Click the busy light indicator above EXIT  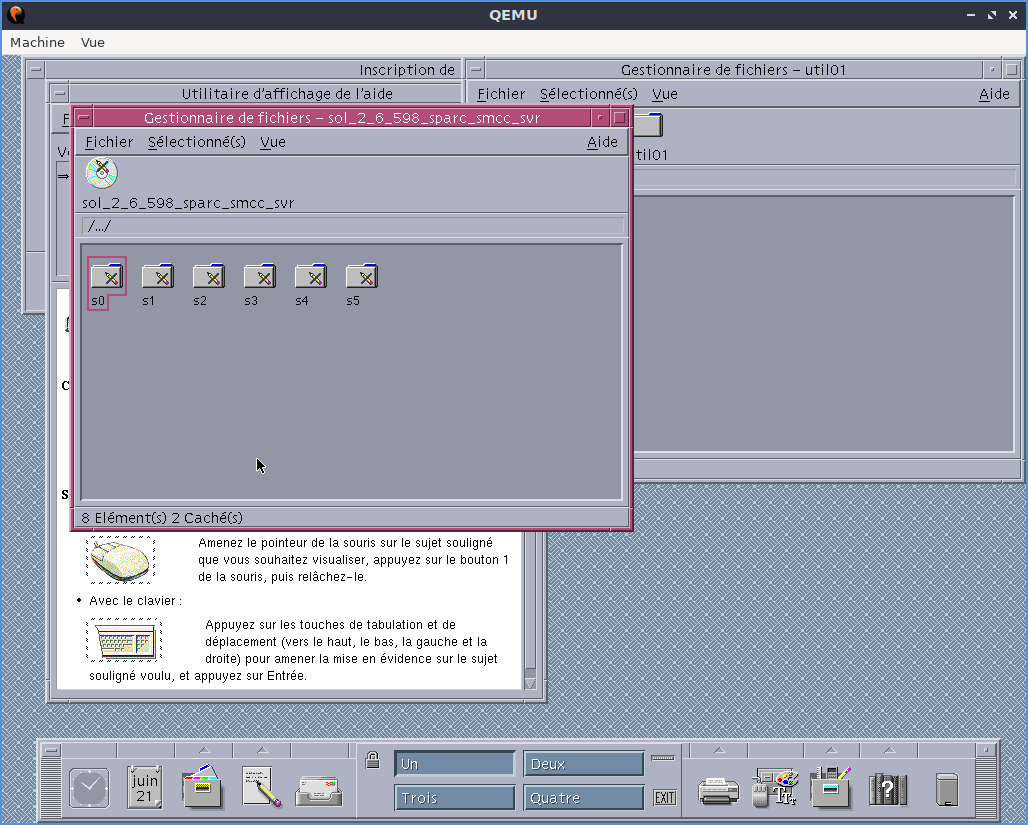663,758
